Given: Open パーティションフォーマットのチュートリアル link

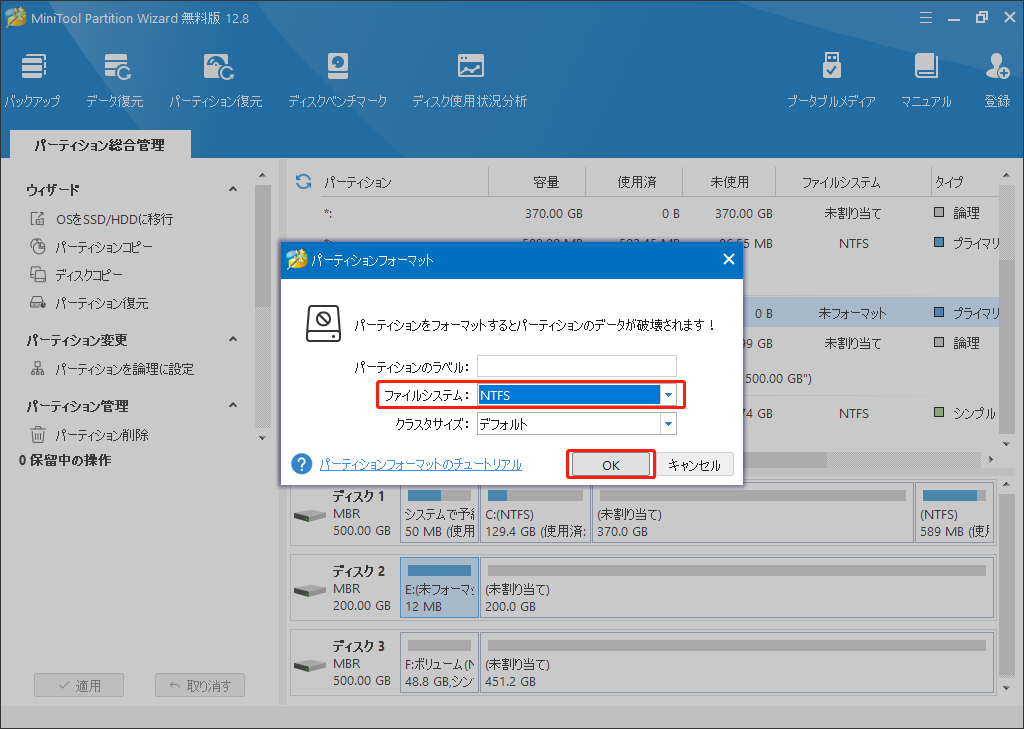Looking at the screenshot, I should 421,464.
